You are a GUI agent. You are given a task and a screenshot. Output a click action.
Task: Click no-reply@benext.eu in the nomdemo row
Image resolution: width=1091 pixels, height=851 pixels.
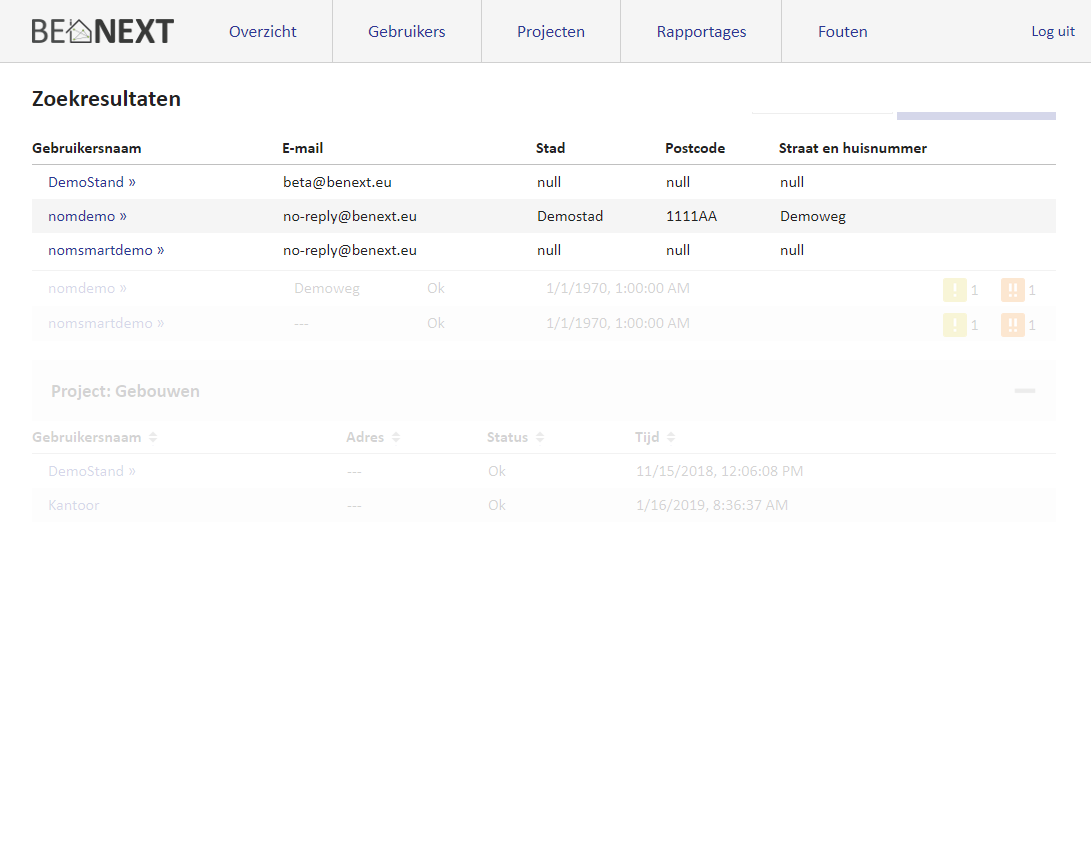tap(350, 216)
